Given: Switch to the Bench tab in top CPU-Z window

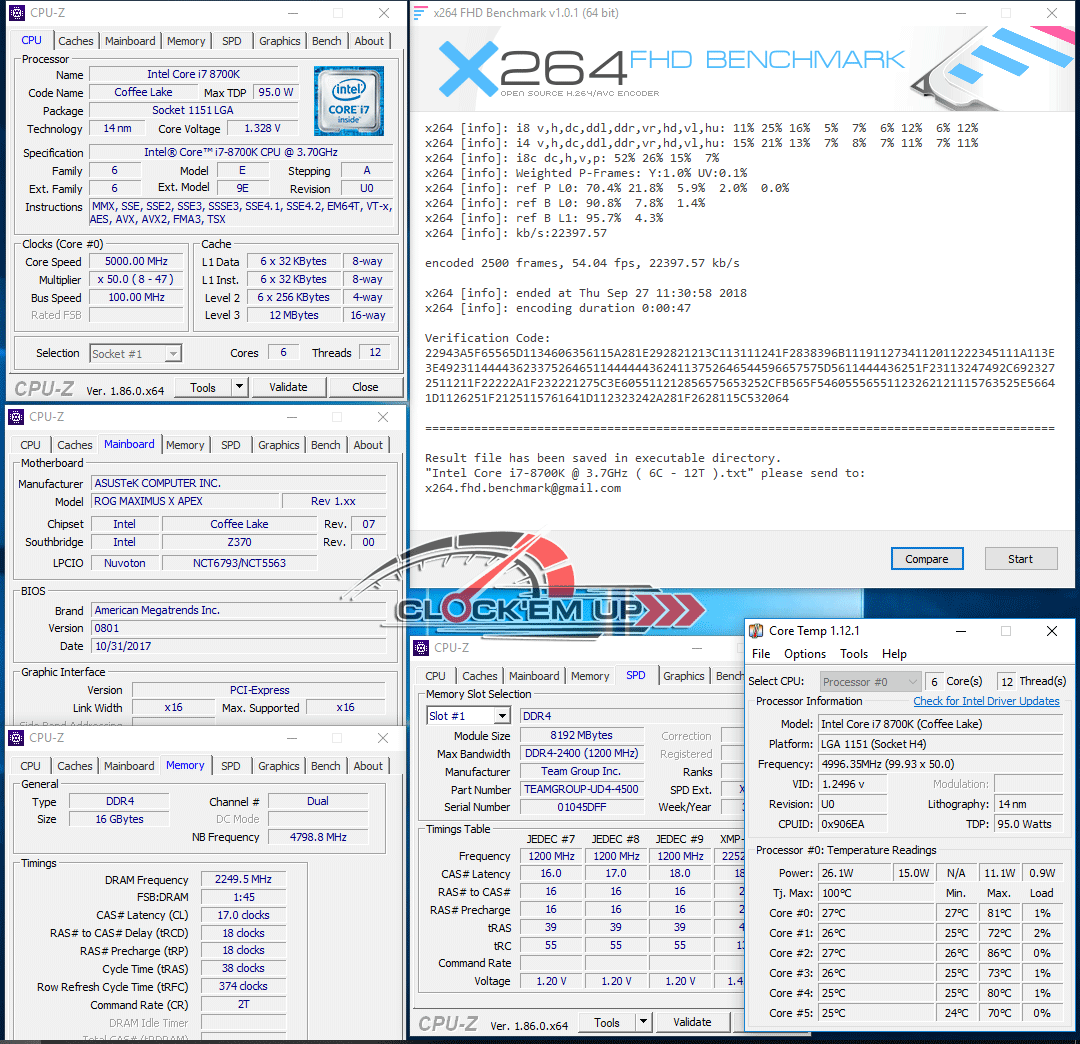Looking at the screenshot, I should coord(326,41).
